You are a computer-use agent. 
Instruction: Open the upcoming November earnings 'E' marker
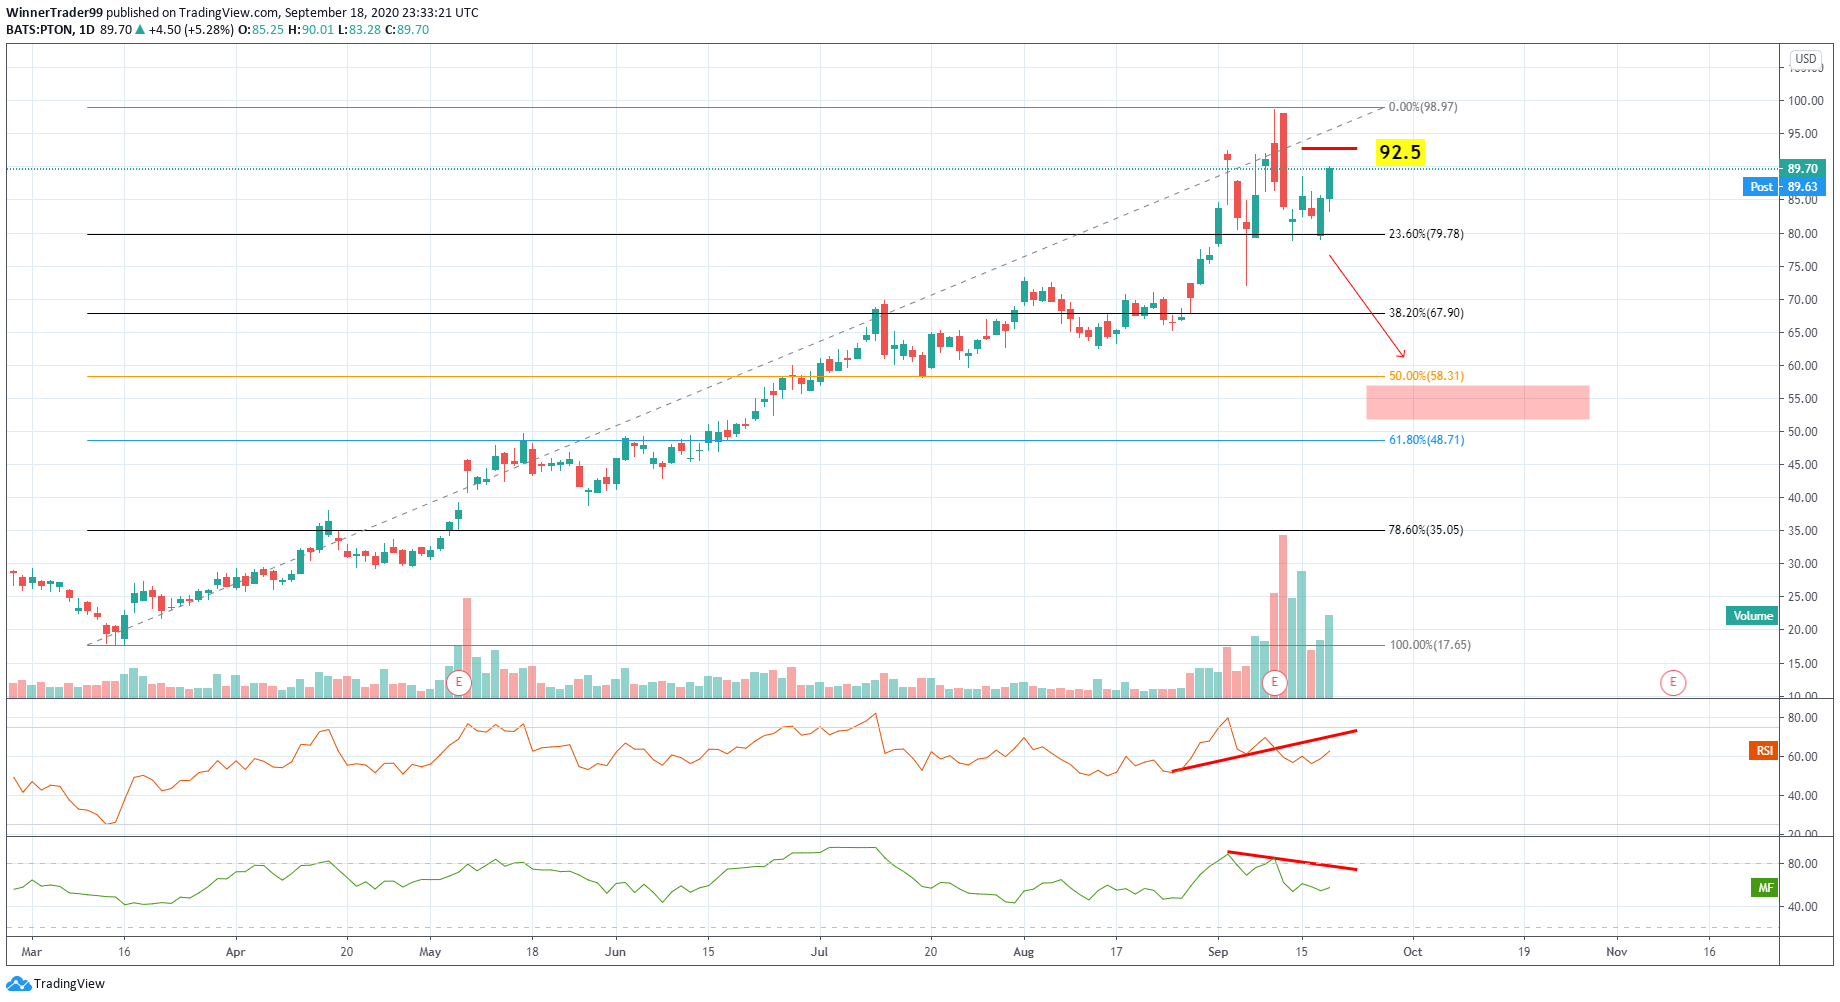[x=1673, y=683]
